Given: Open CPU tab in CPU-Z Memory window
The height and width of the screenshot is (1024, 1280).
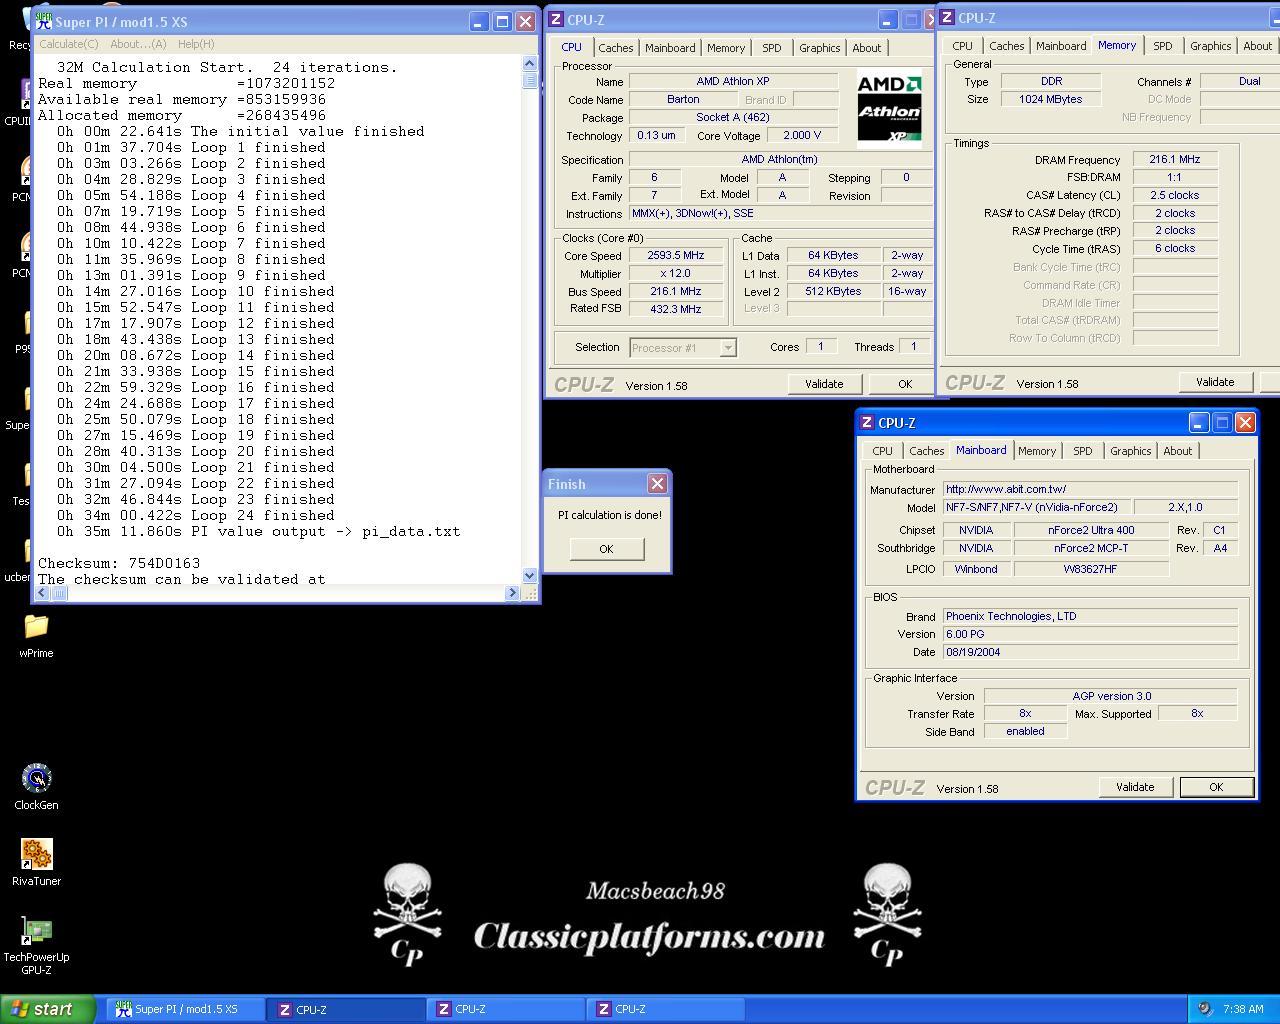Looking at the screenshot, I should tap(962, 46).
